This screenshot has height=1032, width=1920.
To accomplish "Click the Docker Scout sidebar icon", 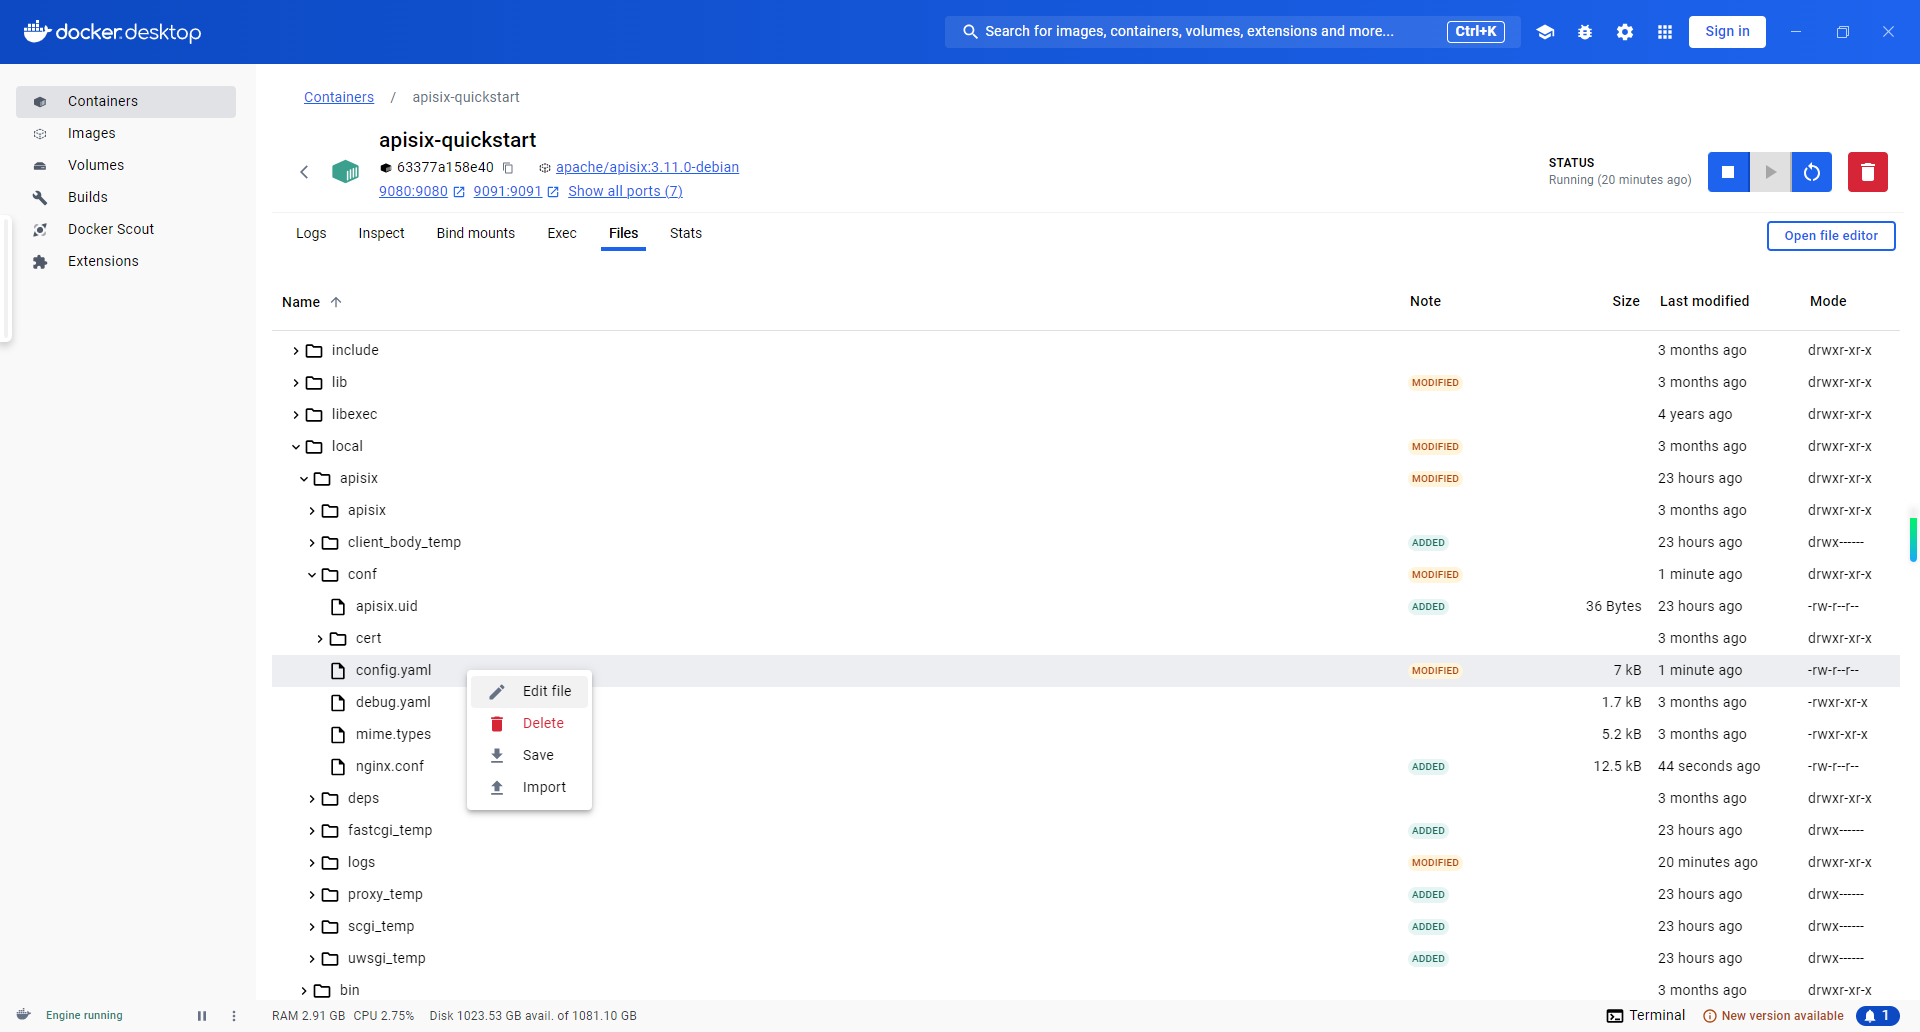I will tap(40, 230).
